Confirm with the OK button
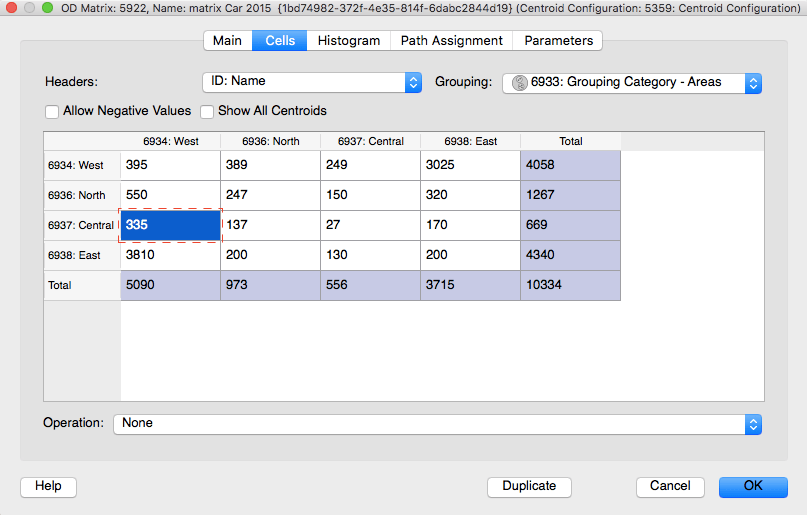 (x=753, y=487)
